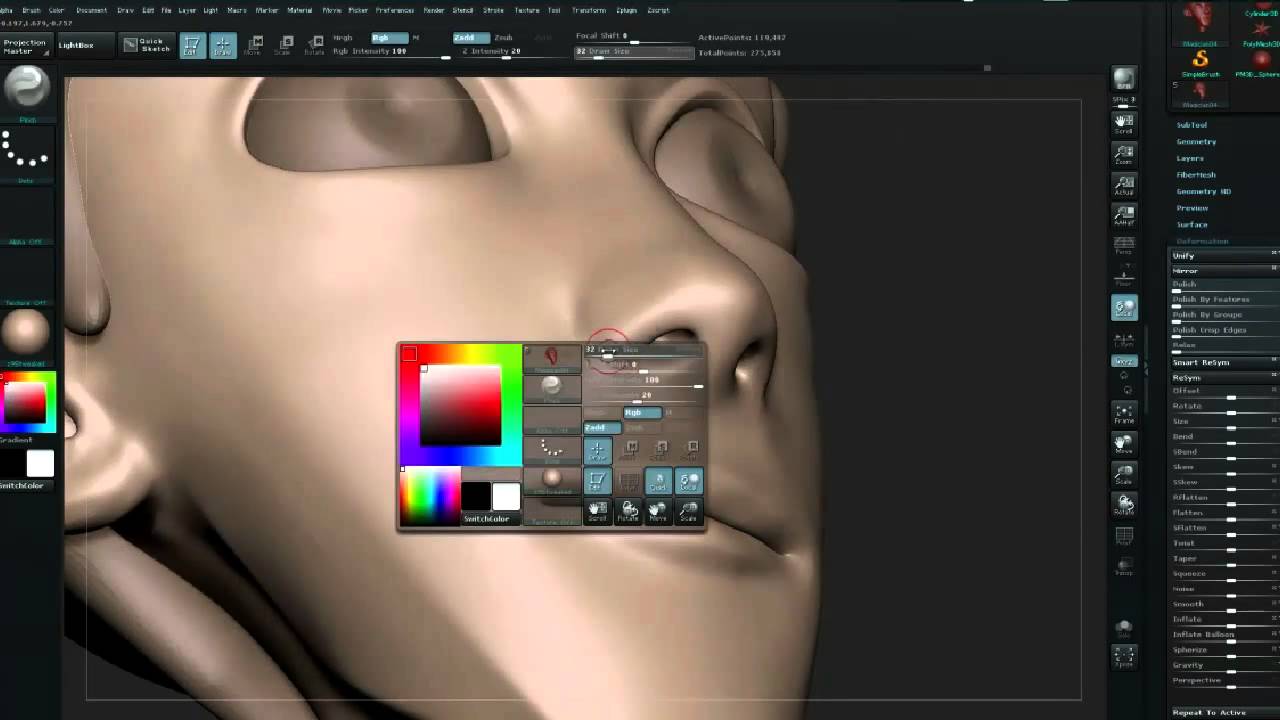Select the white secondary color swatch on left shelf
Screen dimensions: 1280x720
40,463
